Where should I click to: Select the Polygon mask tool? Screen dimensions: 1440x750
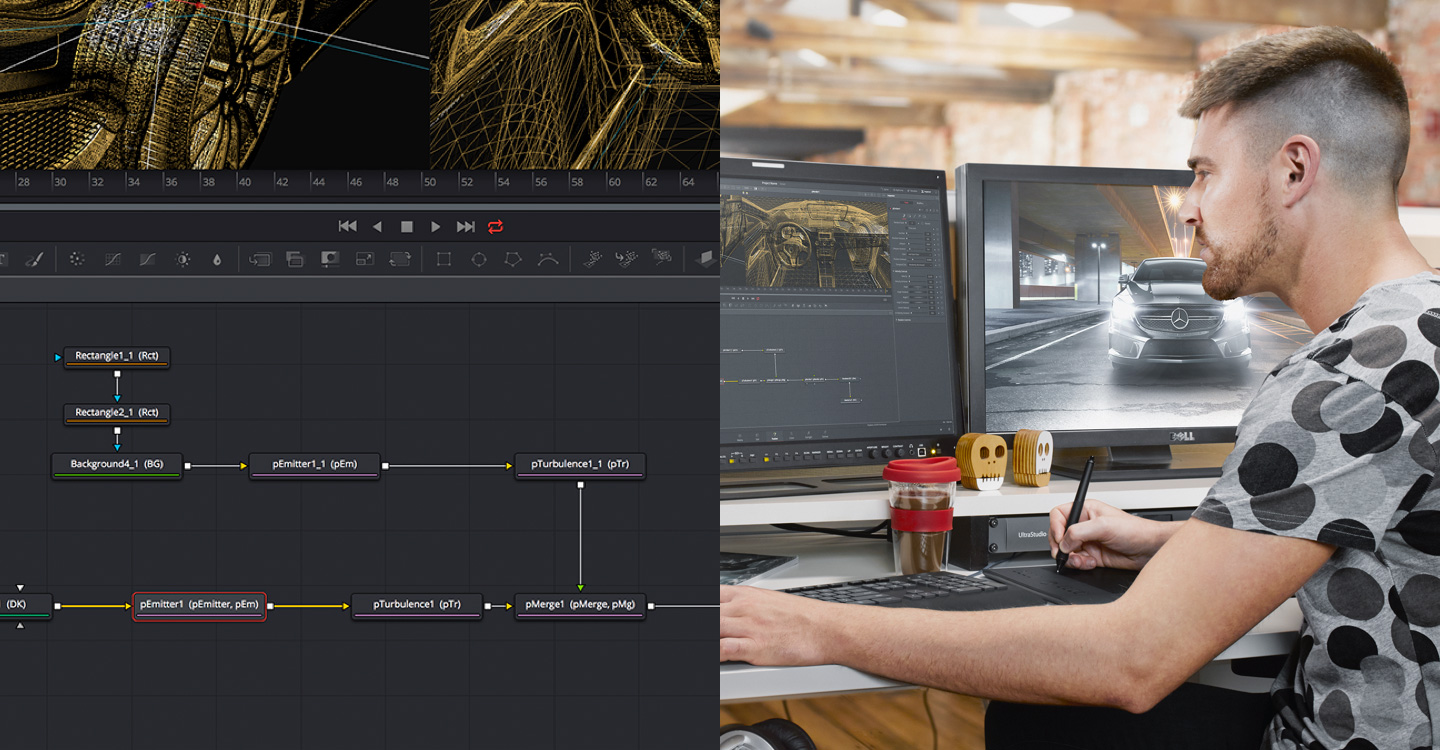pos(513,259)
